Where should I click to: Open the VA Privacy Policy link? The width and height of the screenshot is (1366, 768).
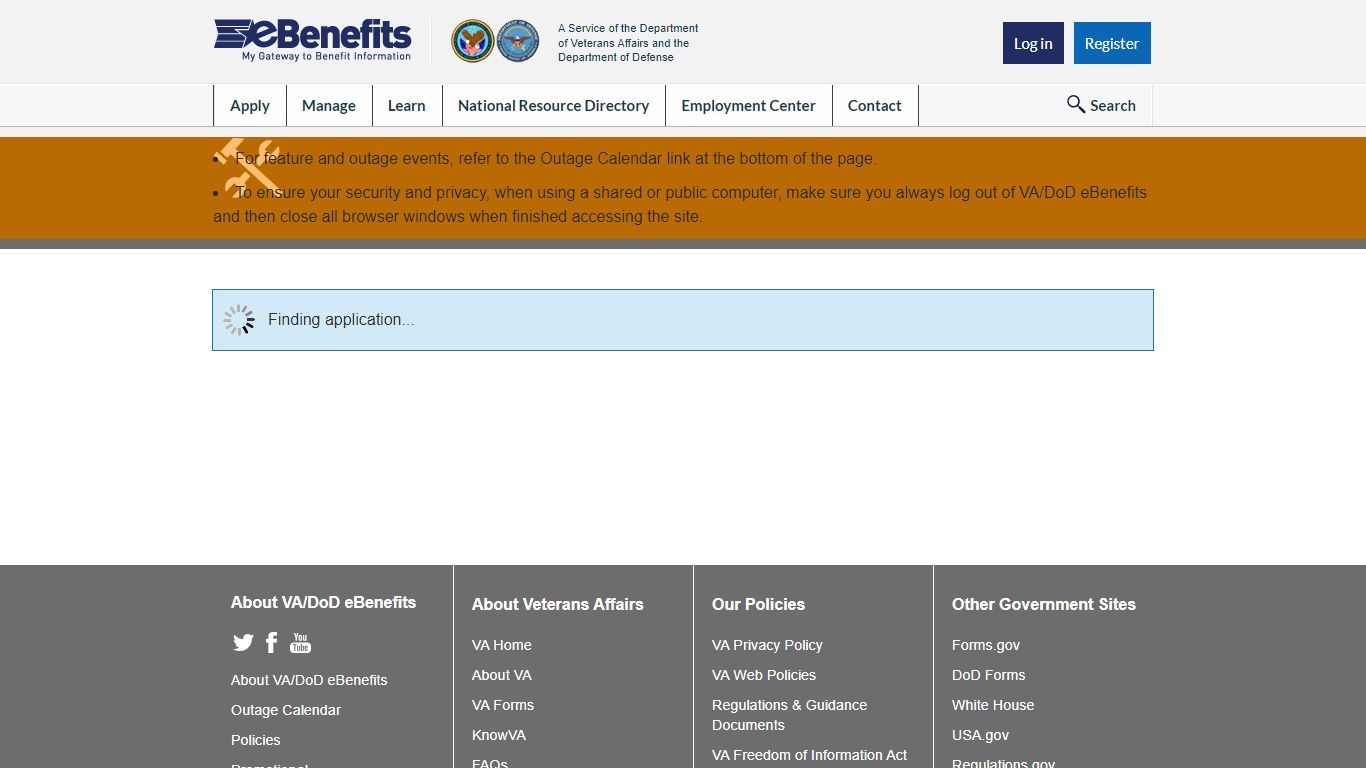click(767, 645)
